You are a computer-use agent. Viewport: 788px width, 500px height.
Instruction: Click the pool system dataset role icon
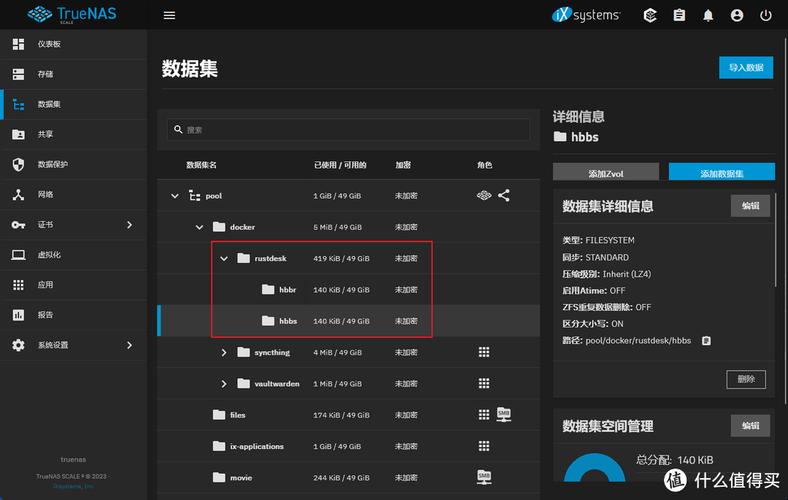click(x=484, y=195)
